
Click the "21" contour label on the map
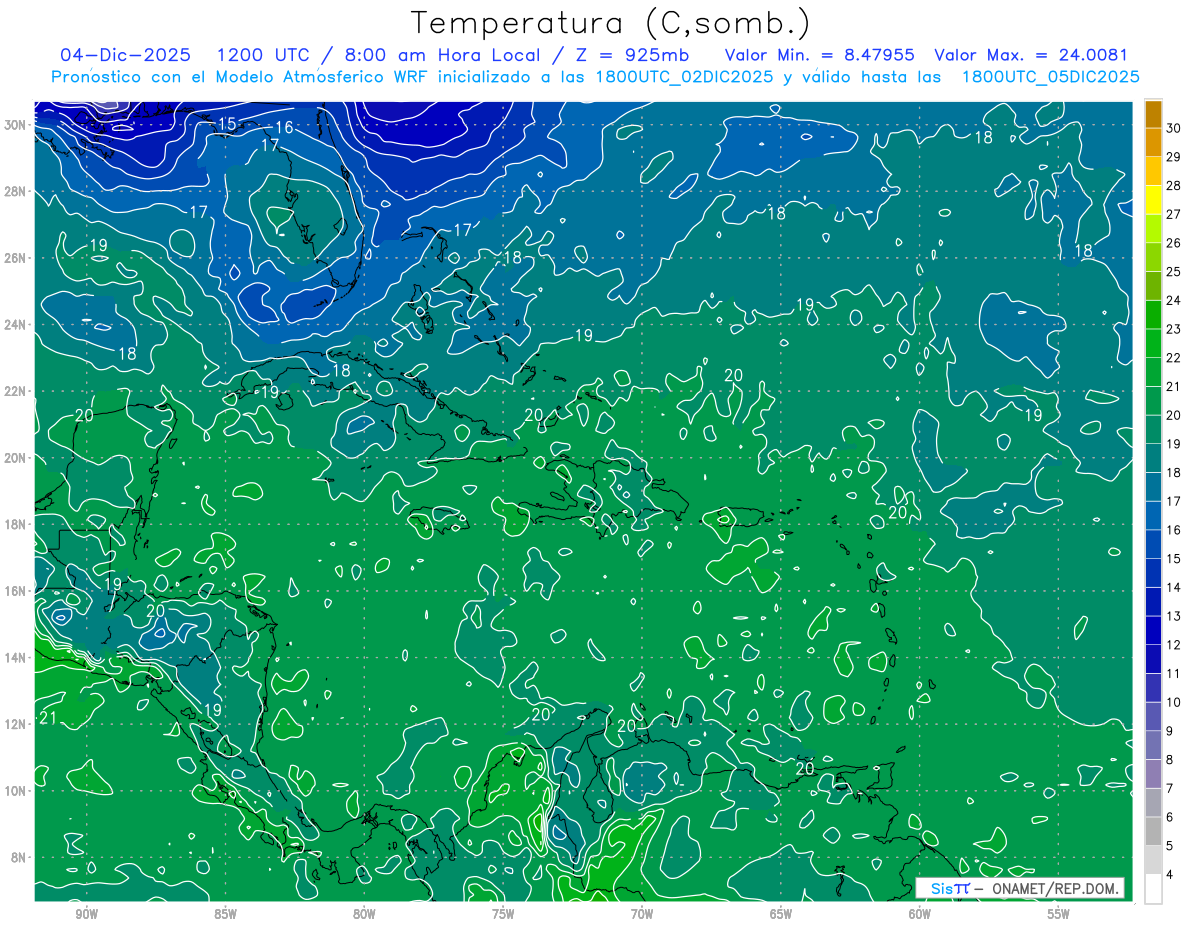[x=48, y=718]
